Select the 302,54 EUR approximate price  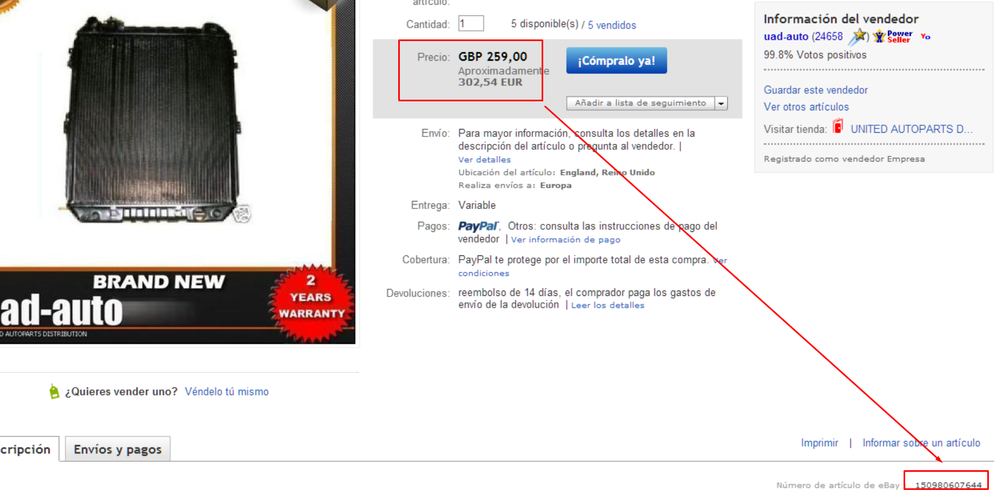tap(490, 82)
